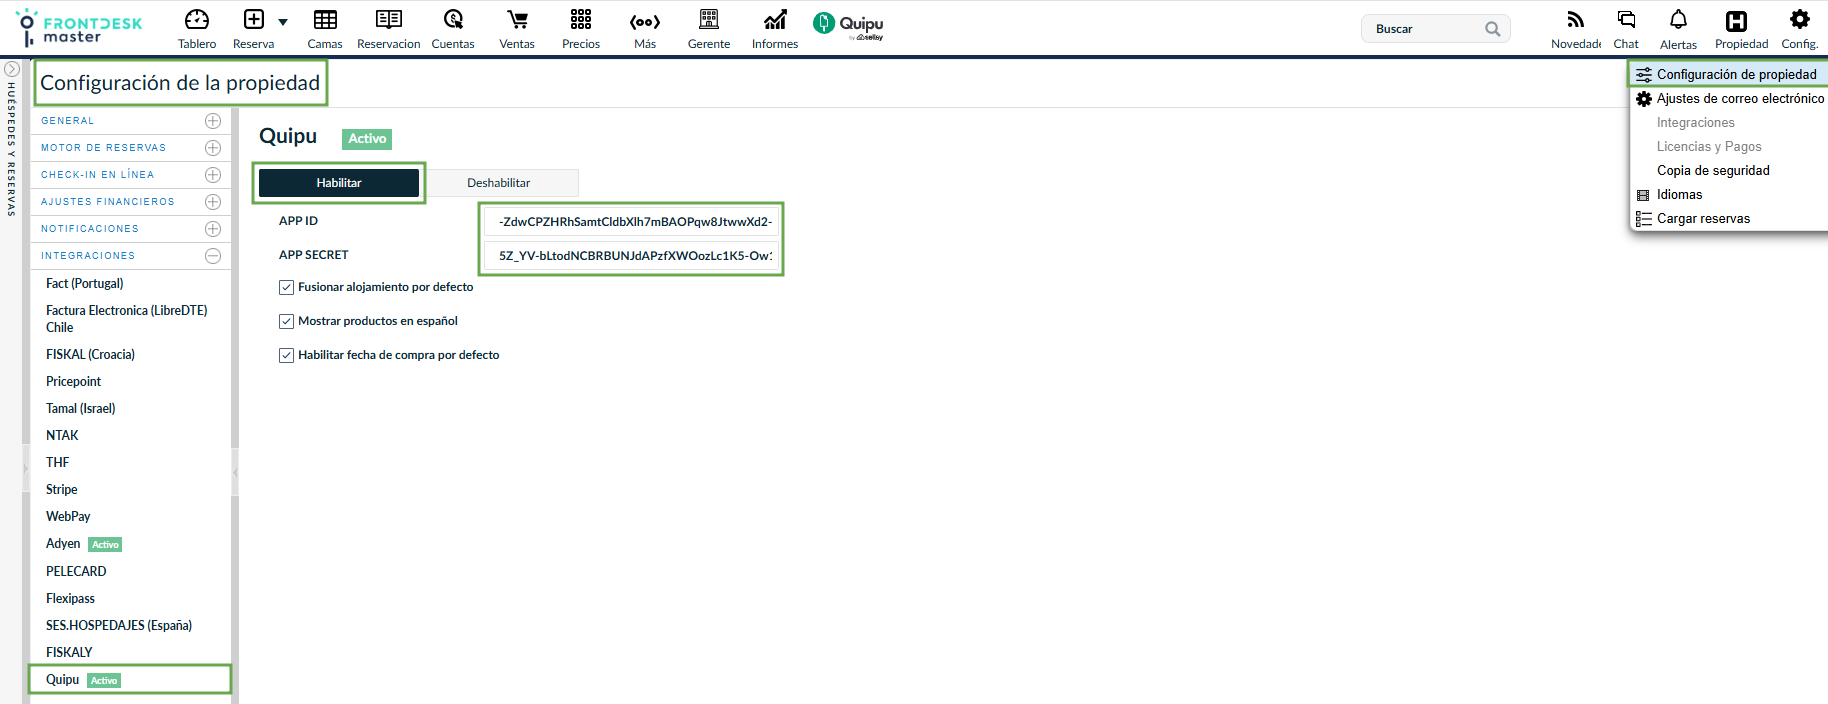Open the Reserva dropdown arrow
1828x704 pixels.
[283, 22]
